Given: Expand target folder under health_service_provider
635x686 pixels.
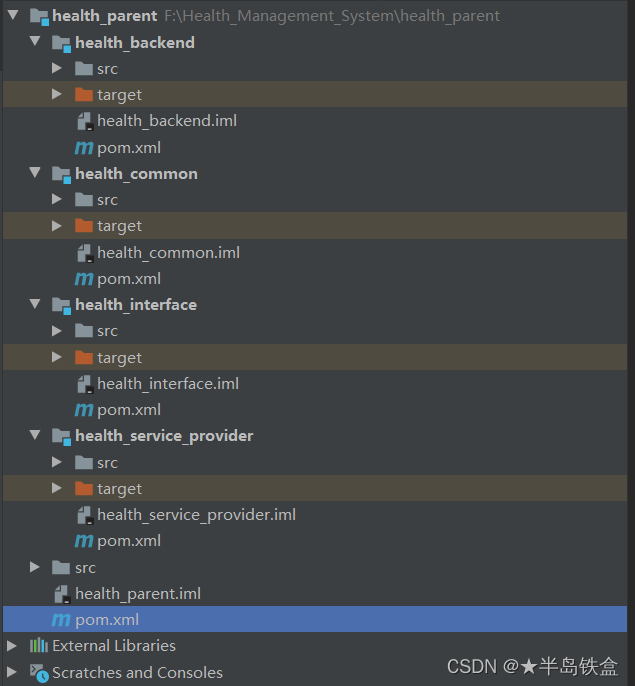Looking at the screenshot, I should (x=56, y=488).
